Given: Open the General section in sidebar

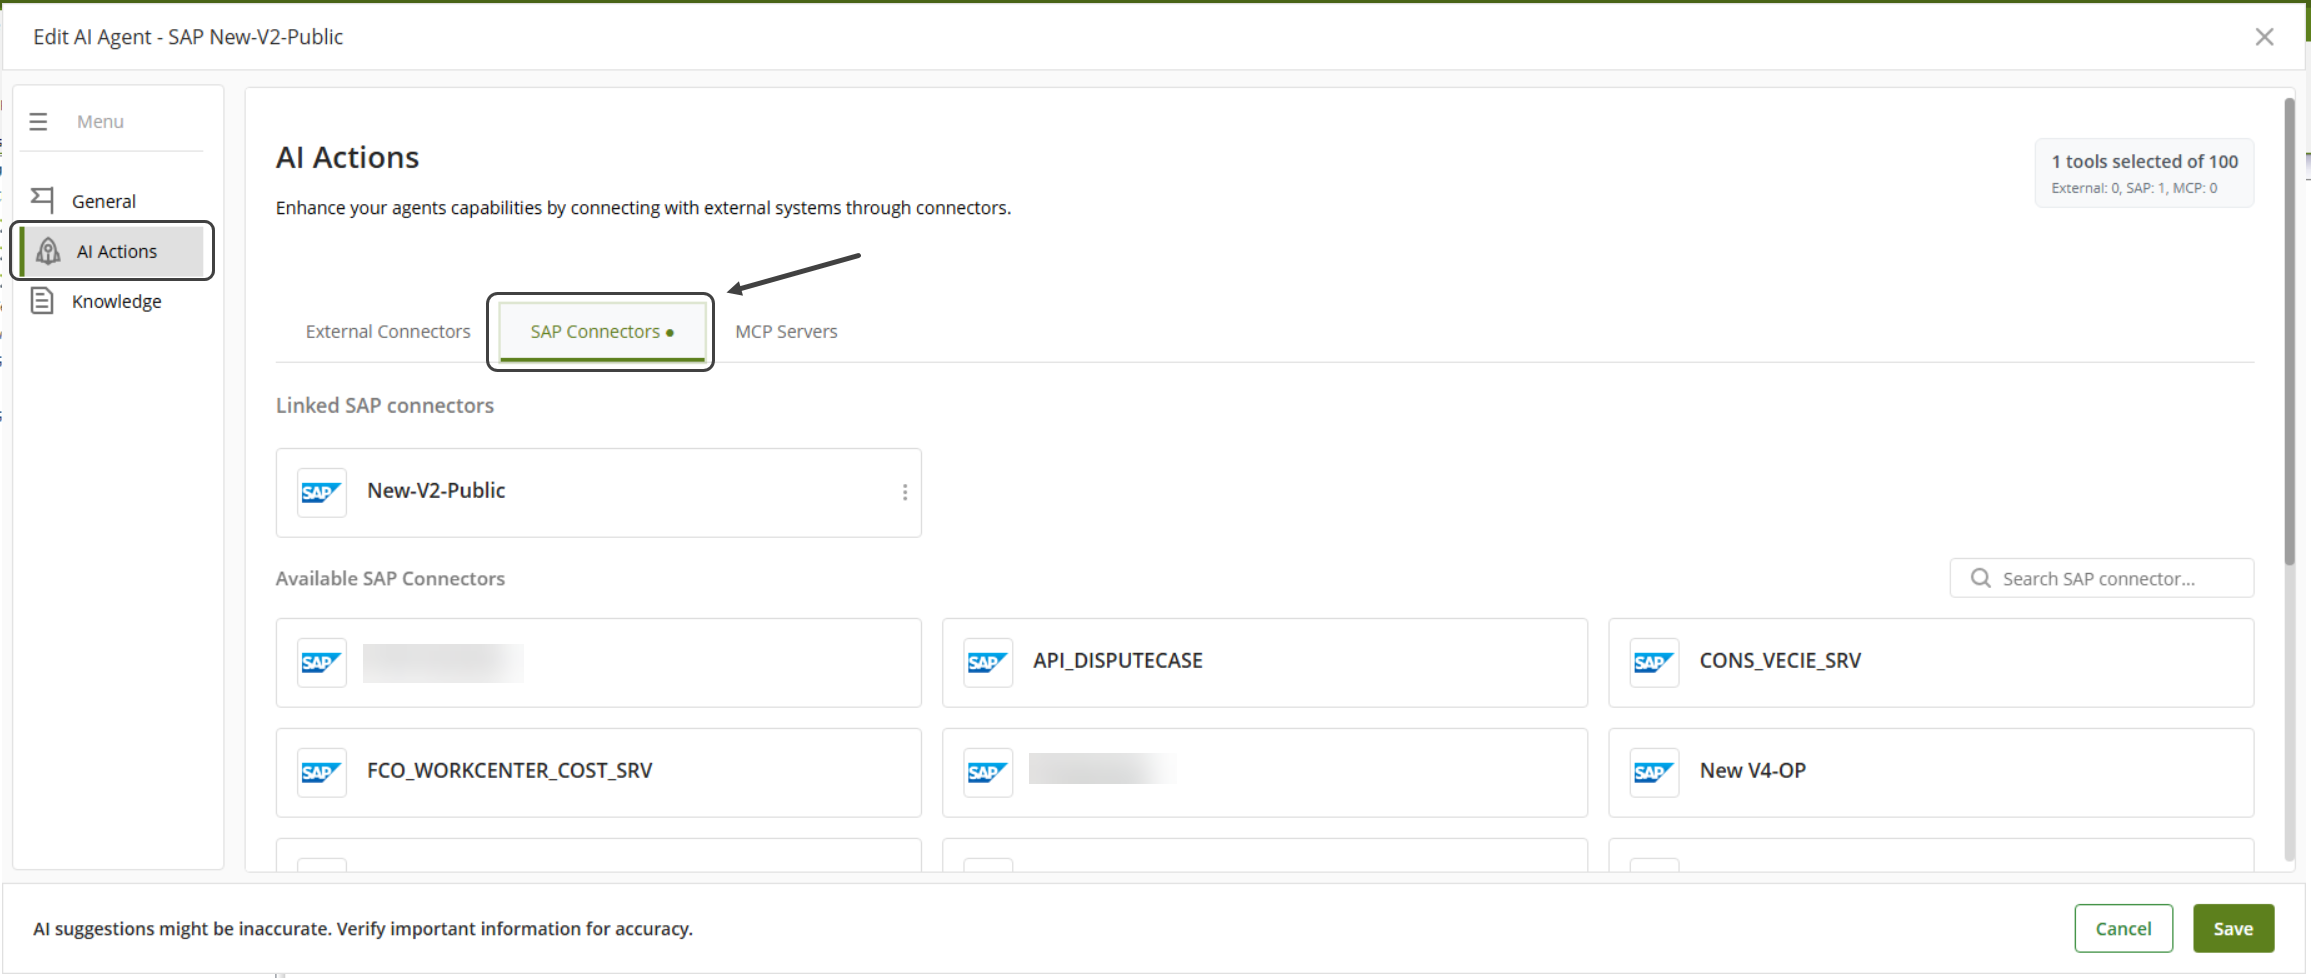Looking at the screenshot, I should 103,201.
